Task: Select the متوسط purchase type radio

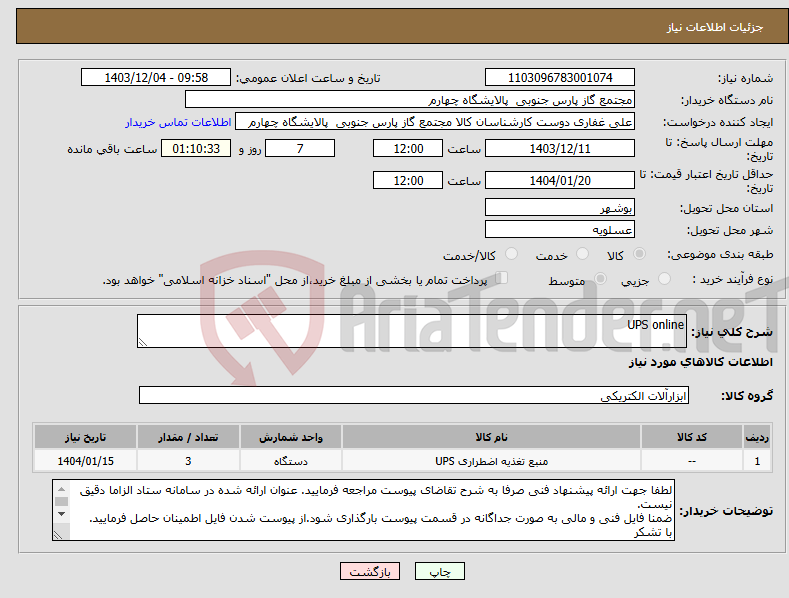Action: pyautogui.click(x=600, y=278)
